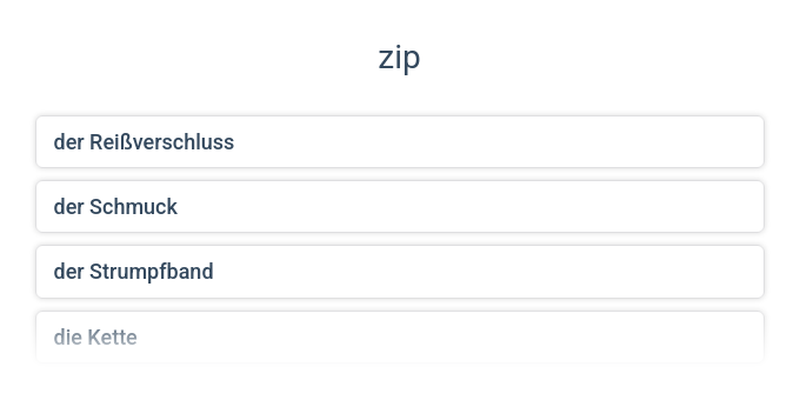
Task: Answer zip with the Strumpfband card
Action: [400, 272]
